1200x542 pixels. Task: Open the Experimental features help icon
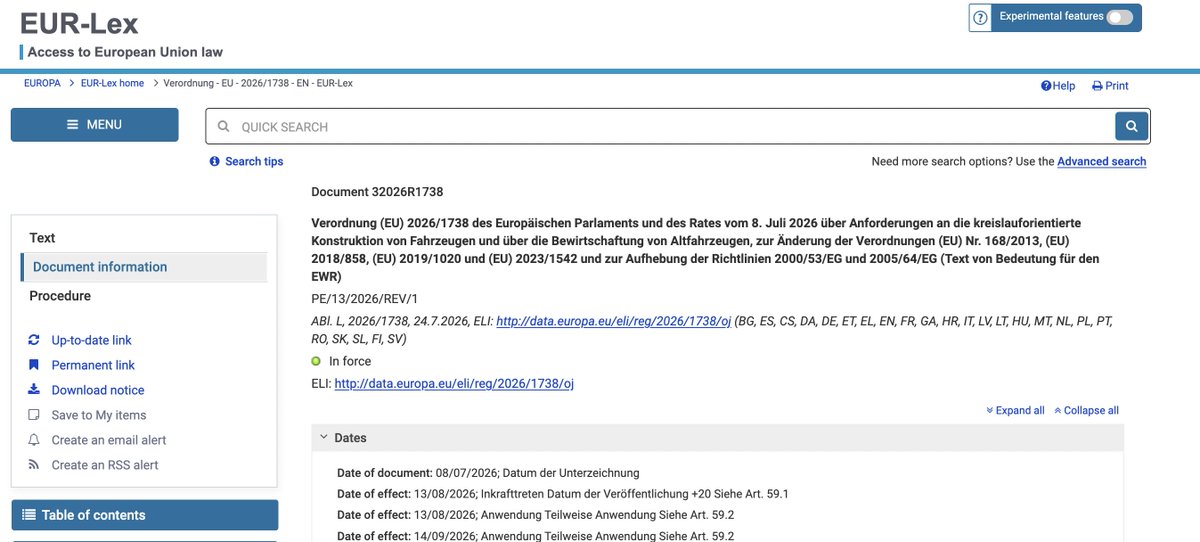980,17
